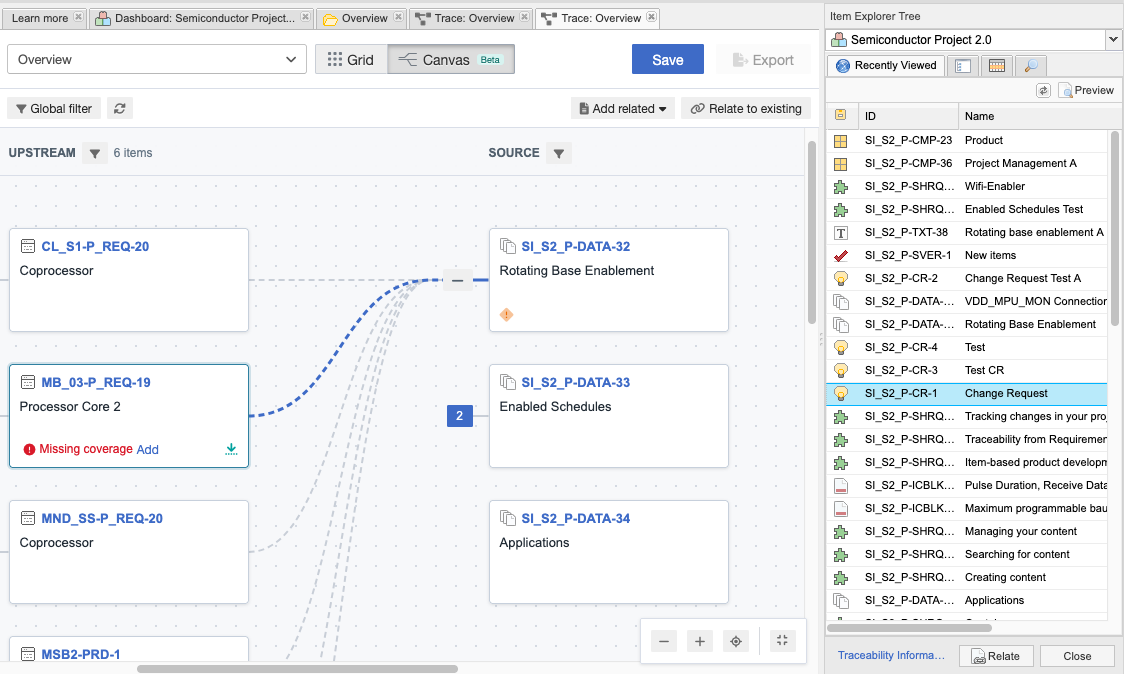Click the grid icon of the Product row

click(x=841, y=141)
